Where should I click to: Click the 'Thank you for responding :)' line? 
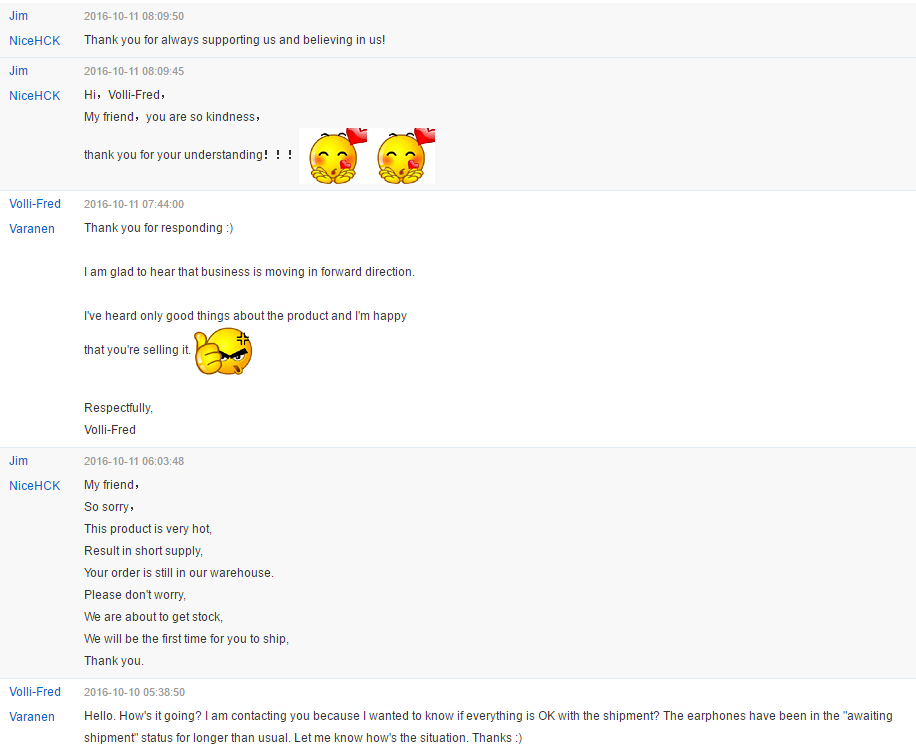tap(158, 228)
